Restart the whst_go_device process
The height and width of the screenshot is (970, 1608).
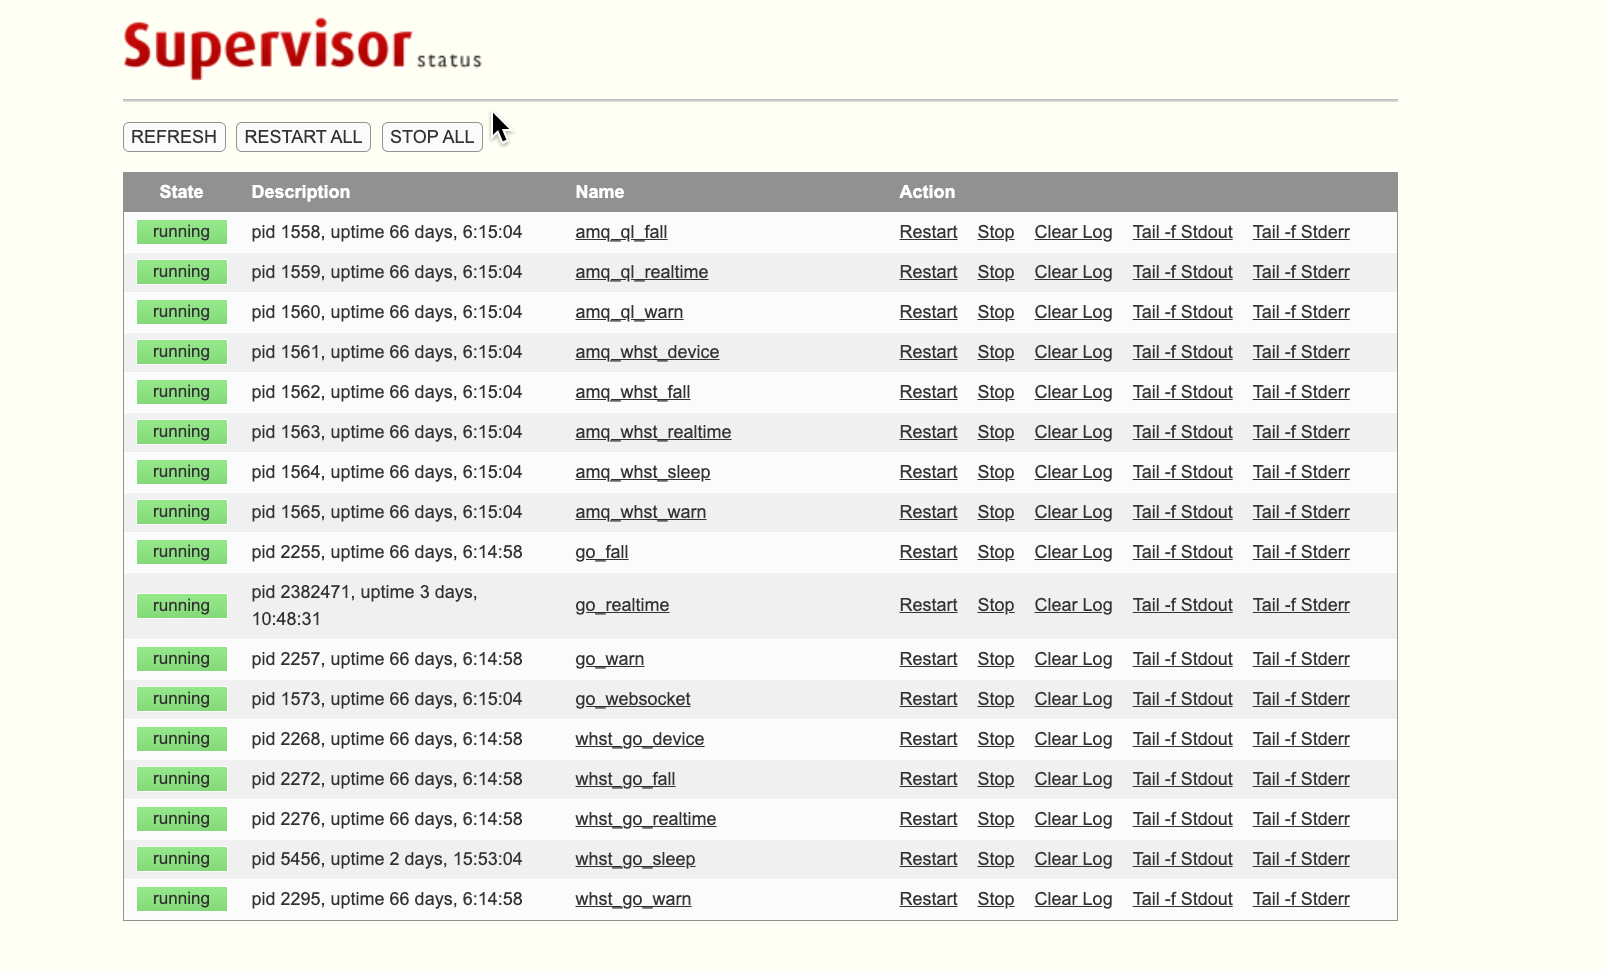click(928, 739)
